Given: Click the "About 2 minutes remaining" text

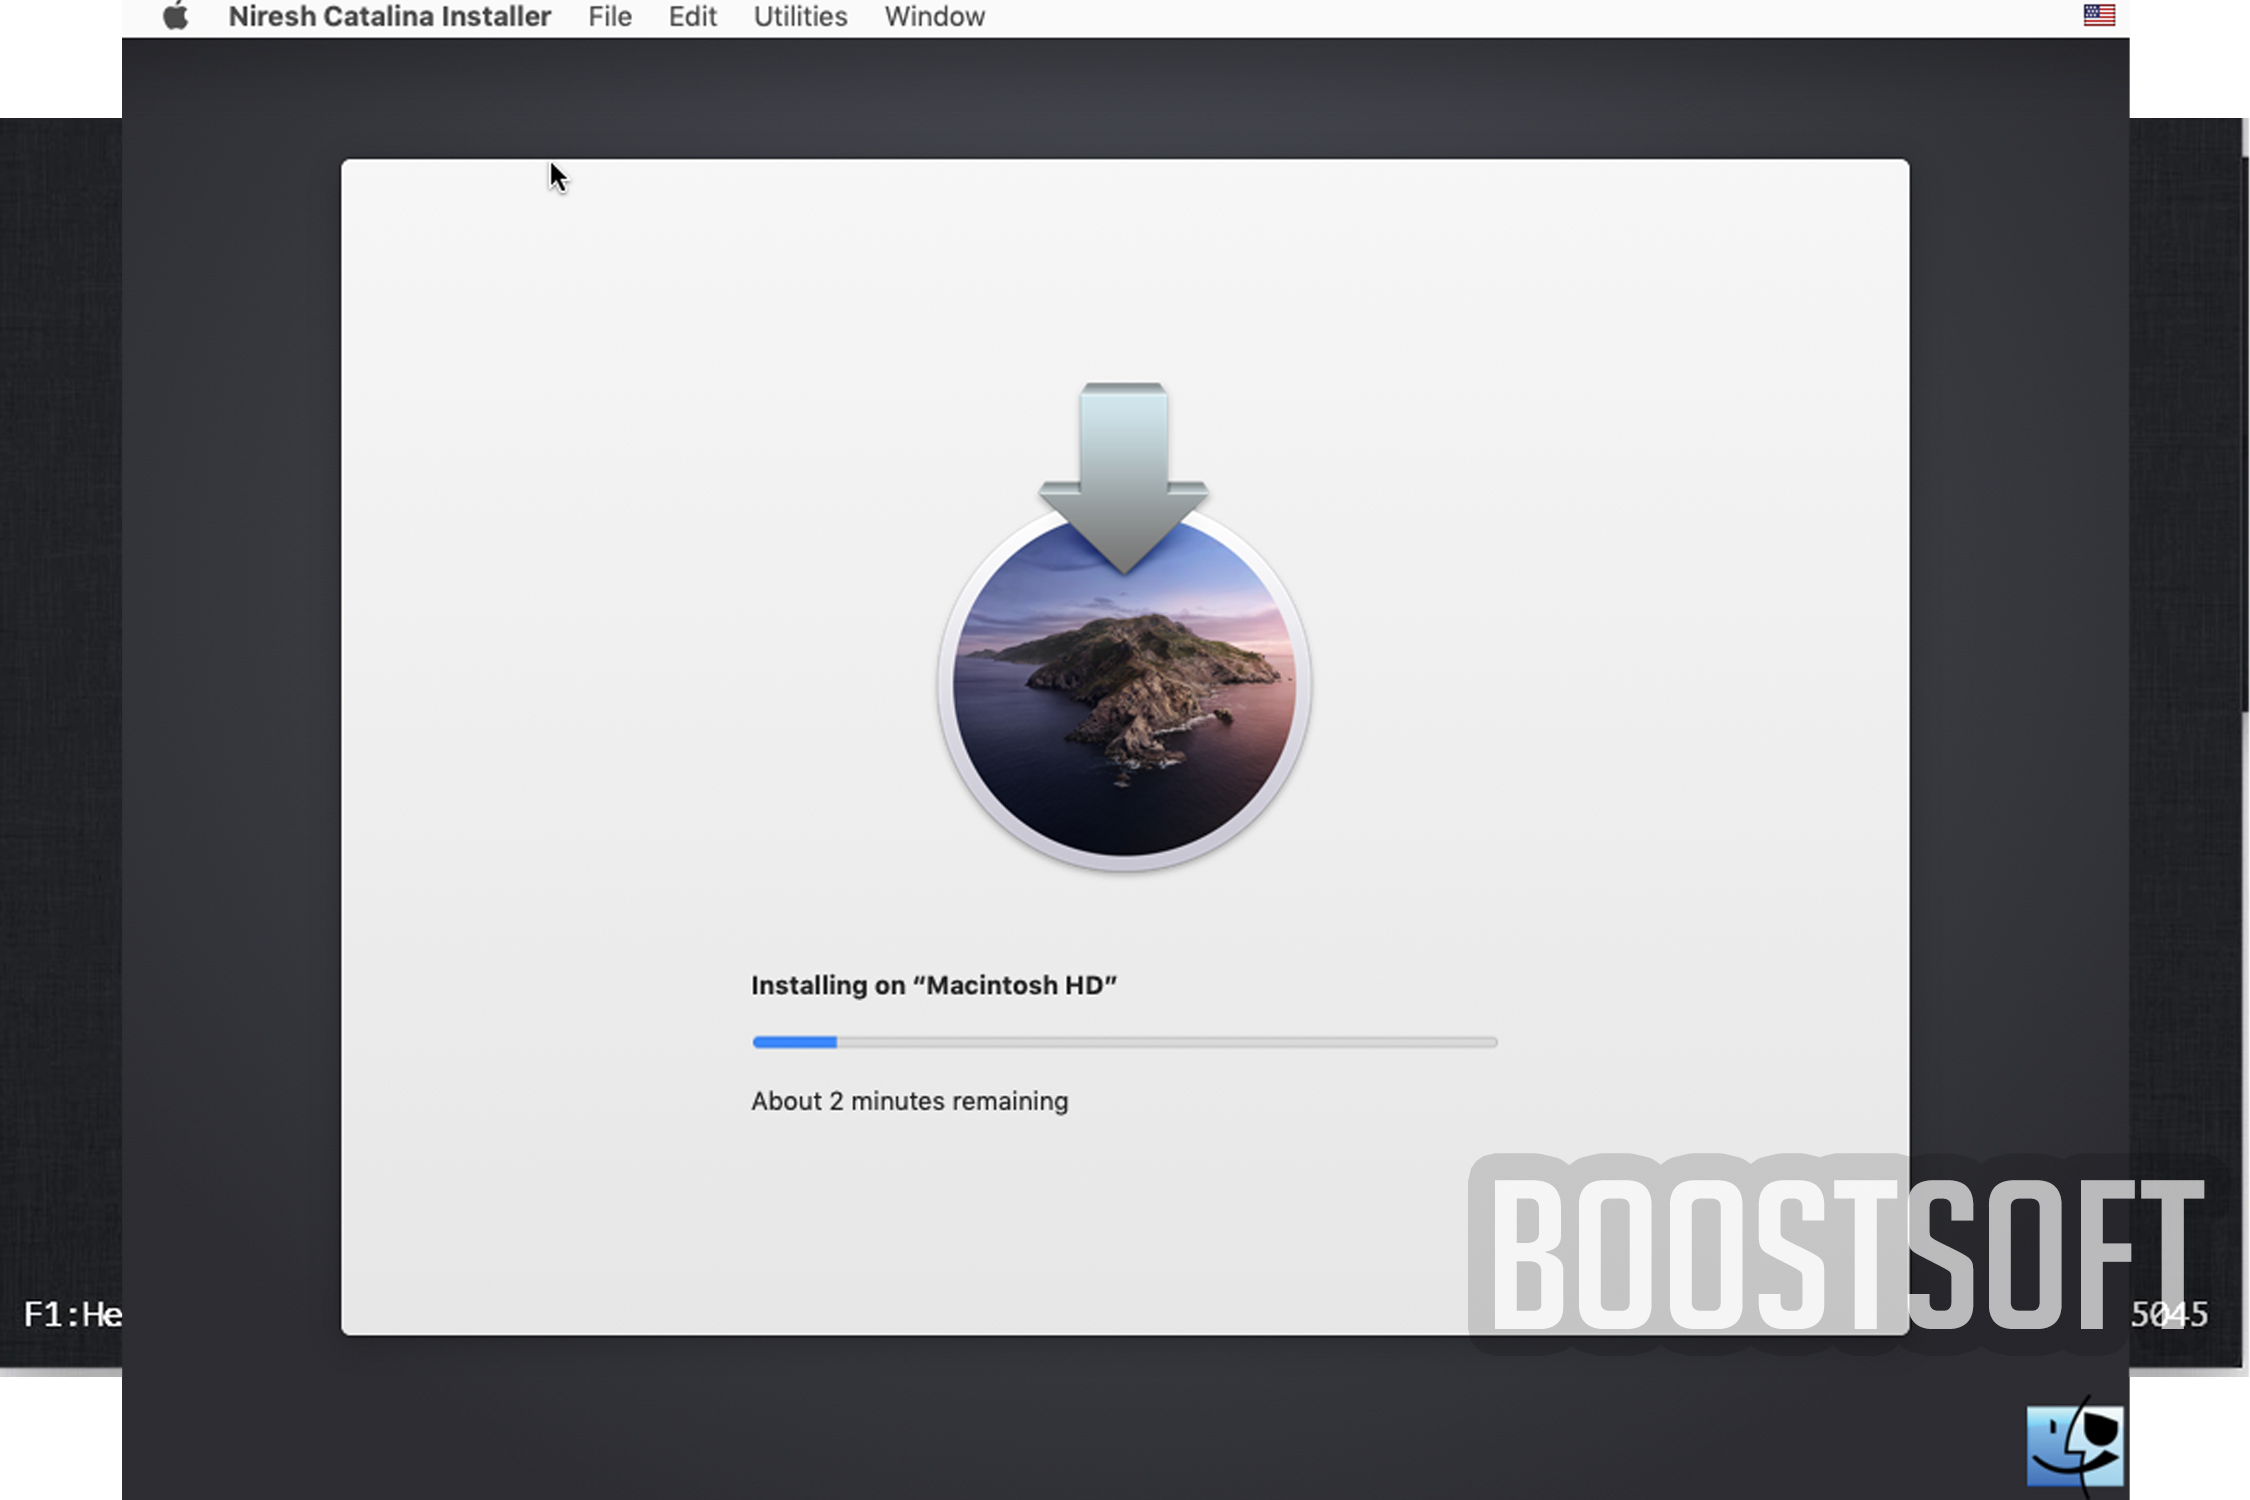Looking at the screenshot, I should (910, 1101).
